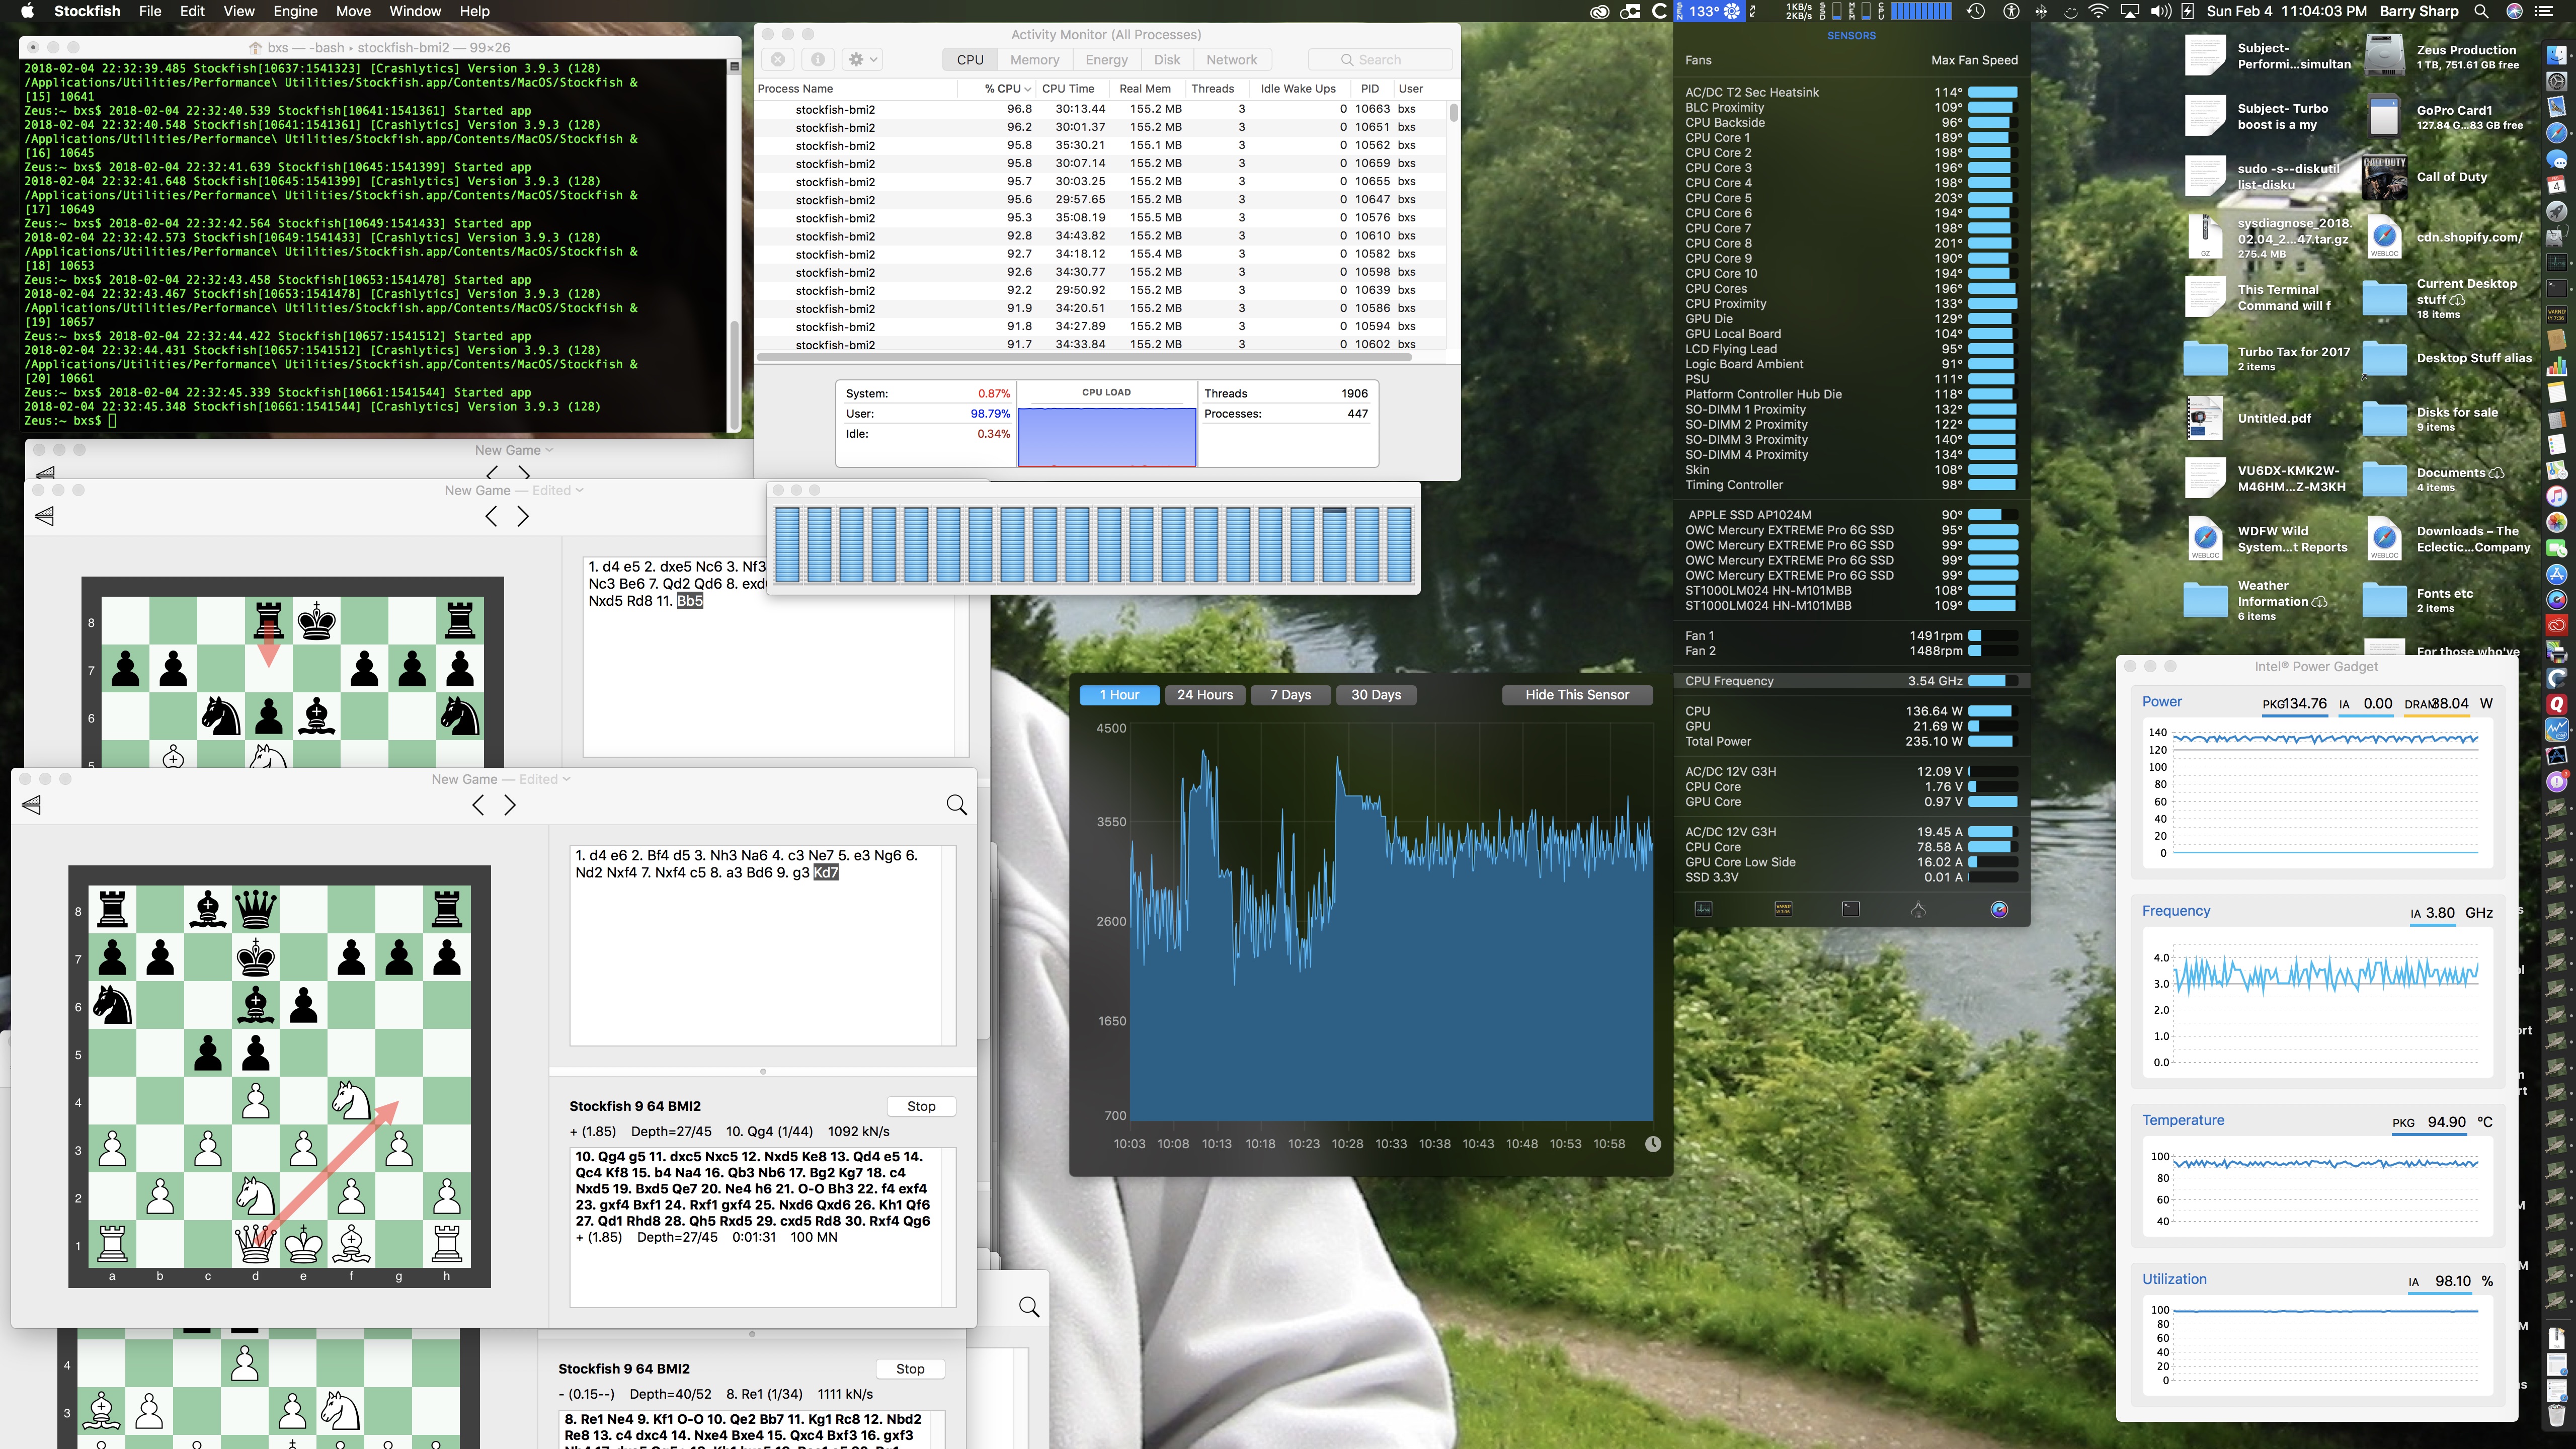Open System Information calipers icon in sensors panel
The height and width of the screenshot is (1449, 2576).
tap(1918, 909)
